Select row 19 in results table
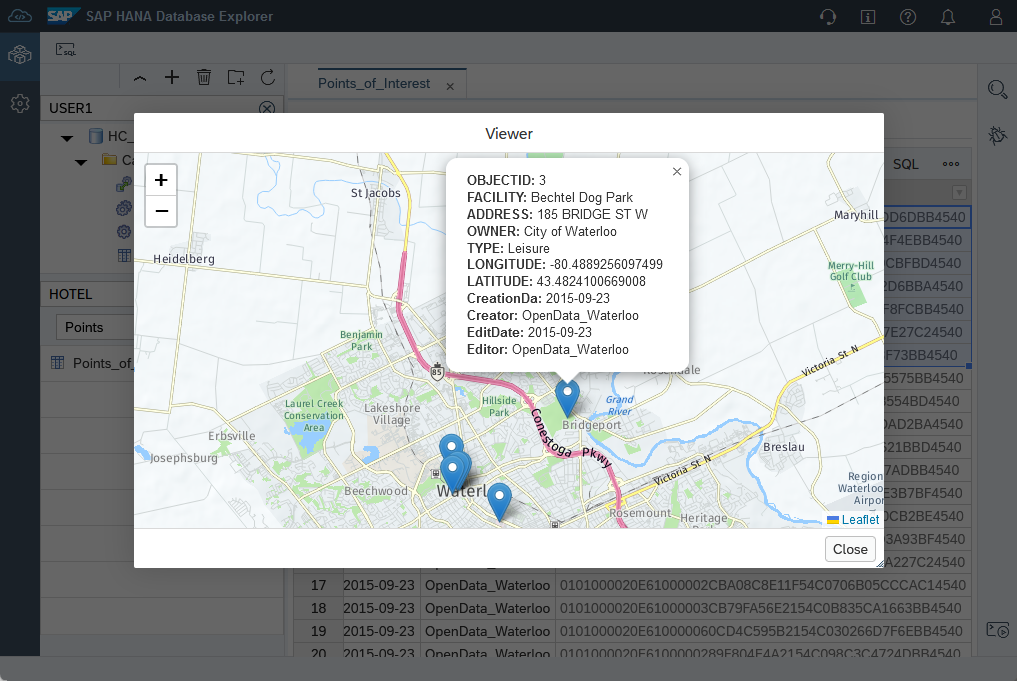Screen dimensions: 1017x681 pos(318,631)
